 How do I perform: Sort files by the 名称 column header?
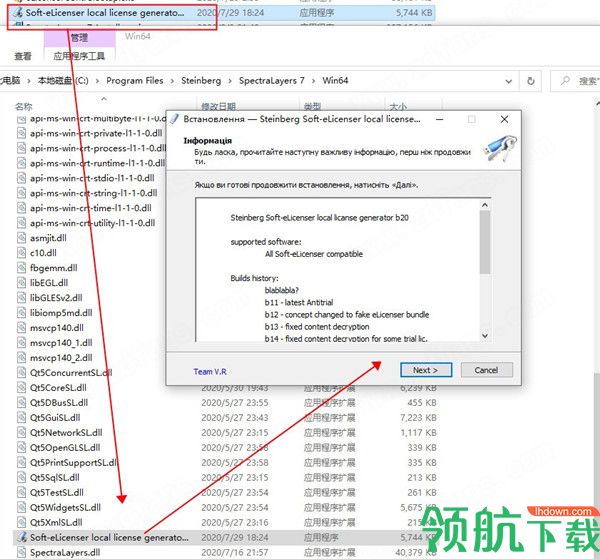24,106
